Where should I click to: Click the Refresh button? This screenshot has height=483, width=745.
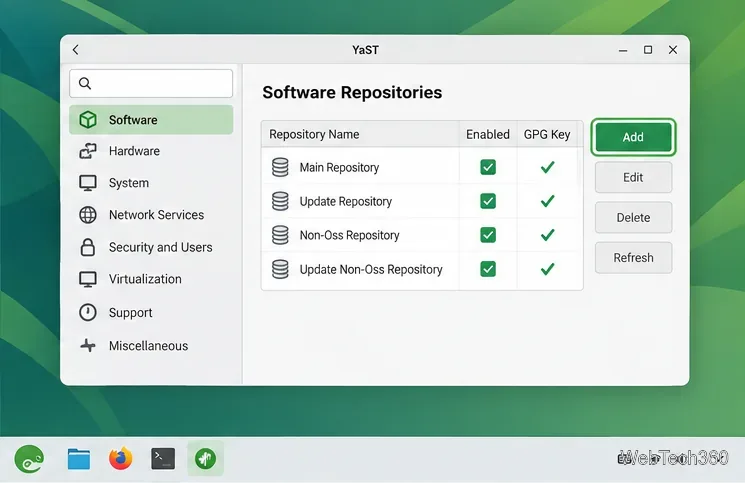pyautogui.click(x=633, y=257)
